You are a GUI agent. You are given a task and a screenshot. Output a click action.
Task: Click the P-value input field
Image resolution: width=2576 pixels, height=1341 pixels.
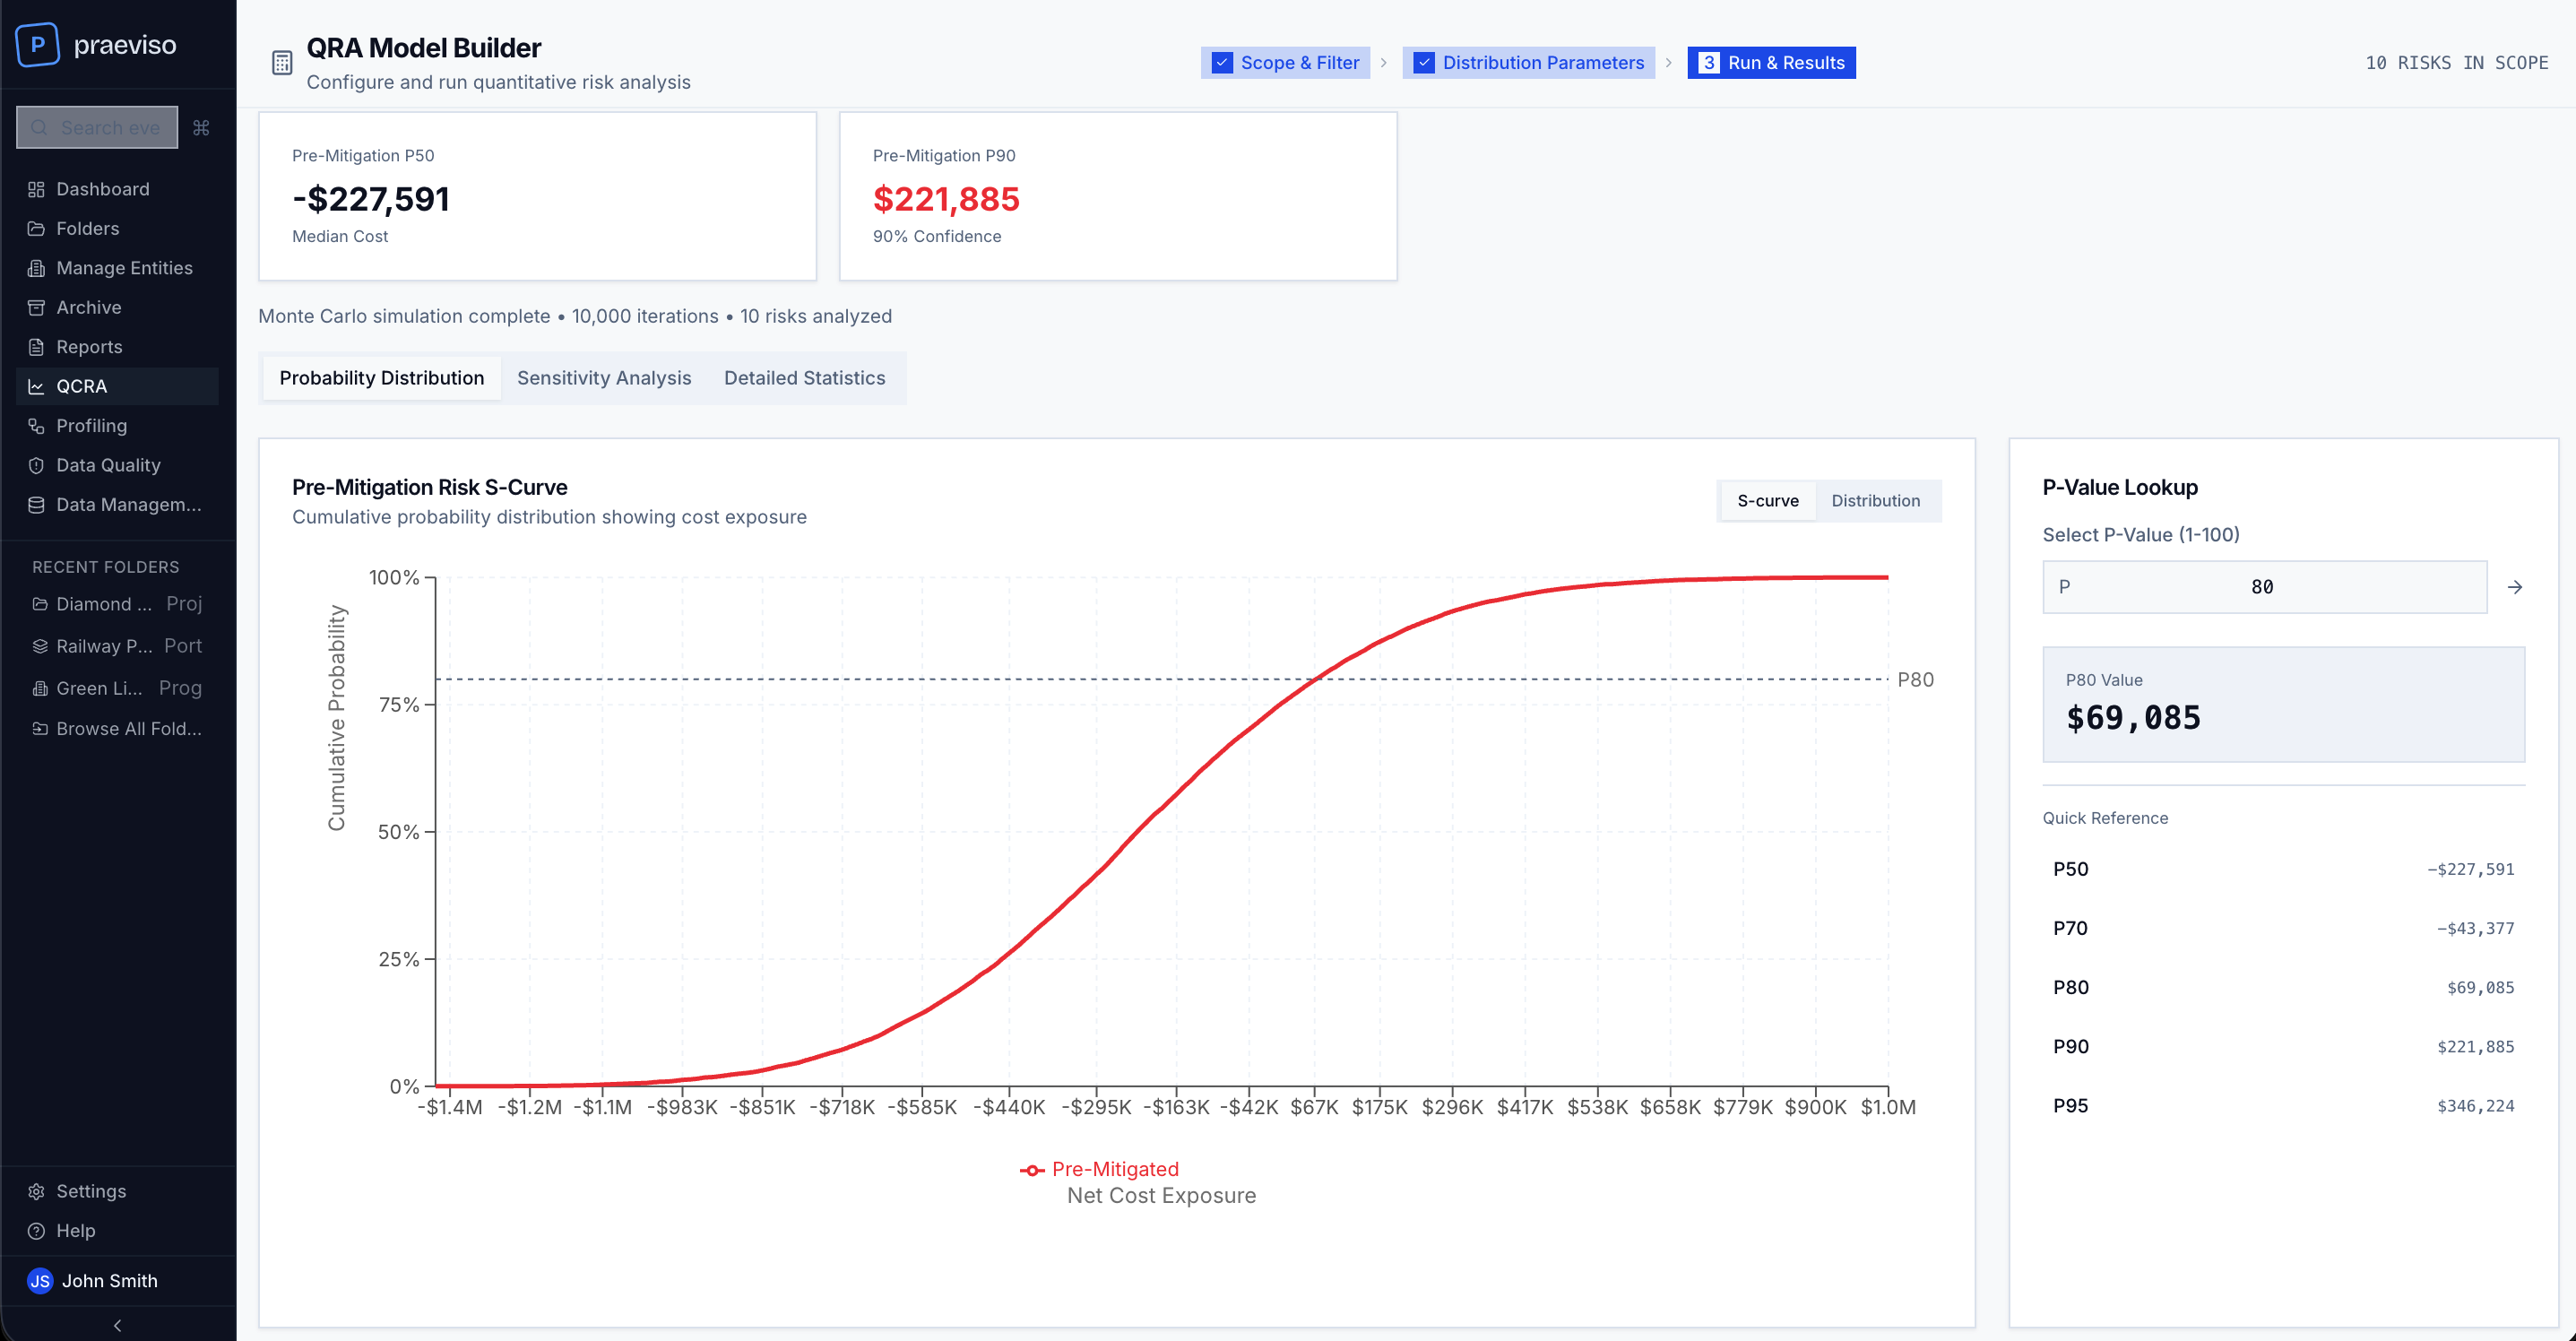coord(2264,587)
